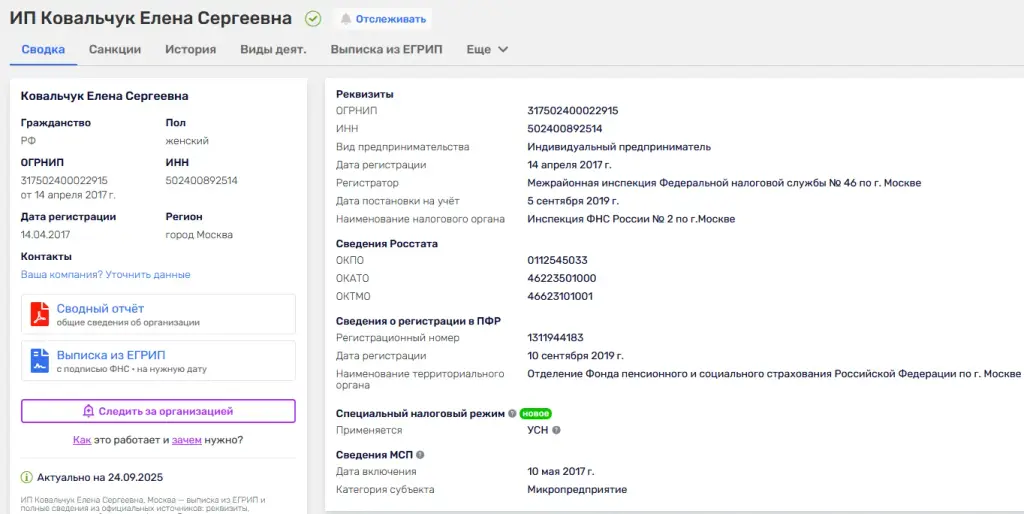The width and height of the screenshot is (1024, 514).
Task: Open the История tab
Action: pyautogui.click(x=191, y=49)
